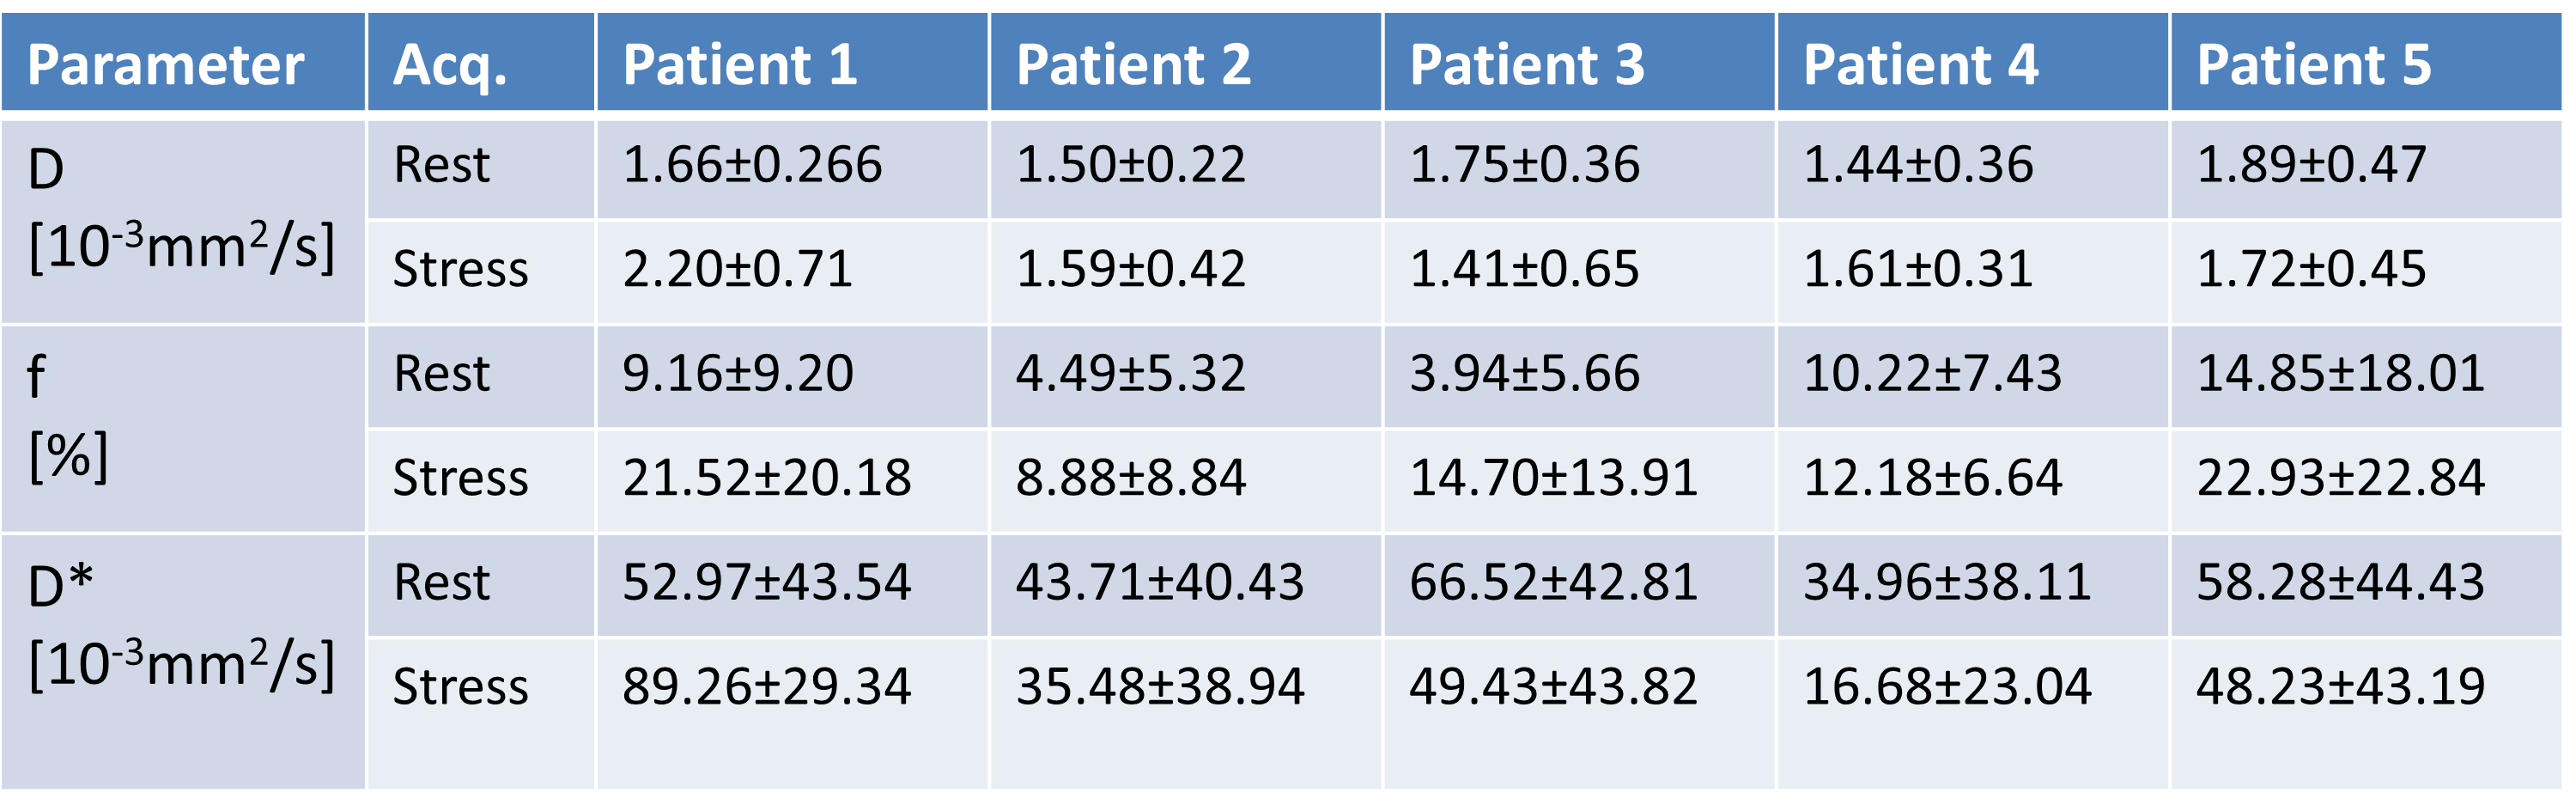Click the Parameter column header
The height and width of the screenshot is (811, 2576).
(x=166, y=65)
